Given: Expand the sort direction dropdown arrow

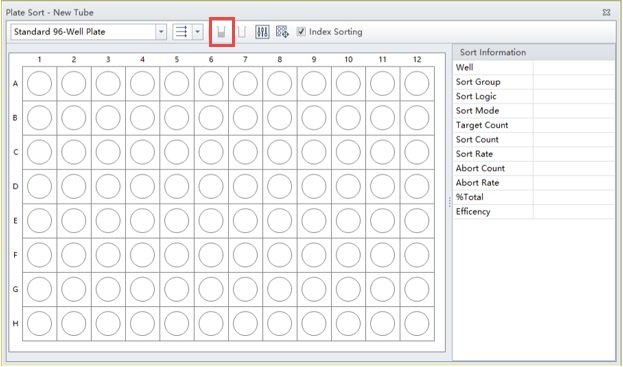Looking at the screenshot, I should [197, 32].
